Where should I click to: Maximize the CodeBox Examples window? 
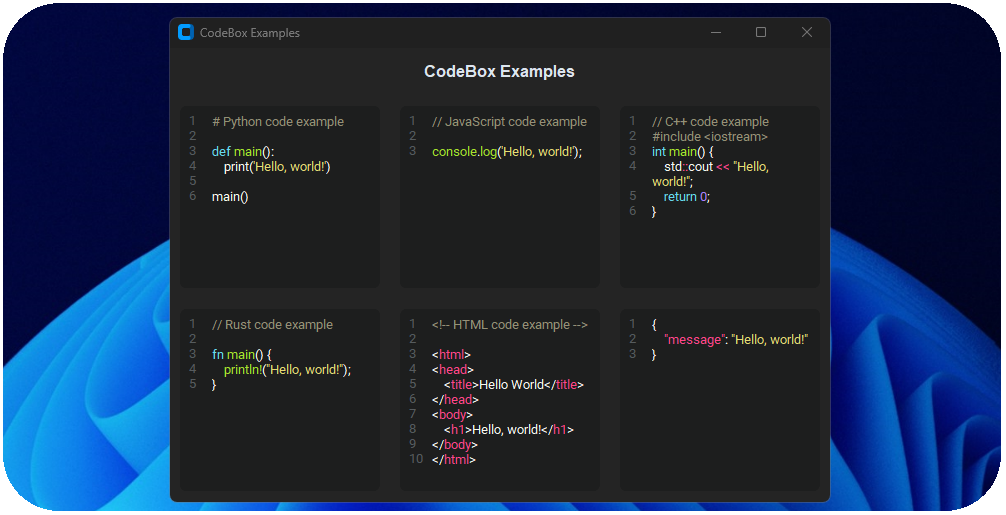761,33
